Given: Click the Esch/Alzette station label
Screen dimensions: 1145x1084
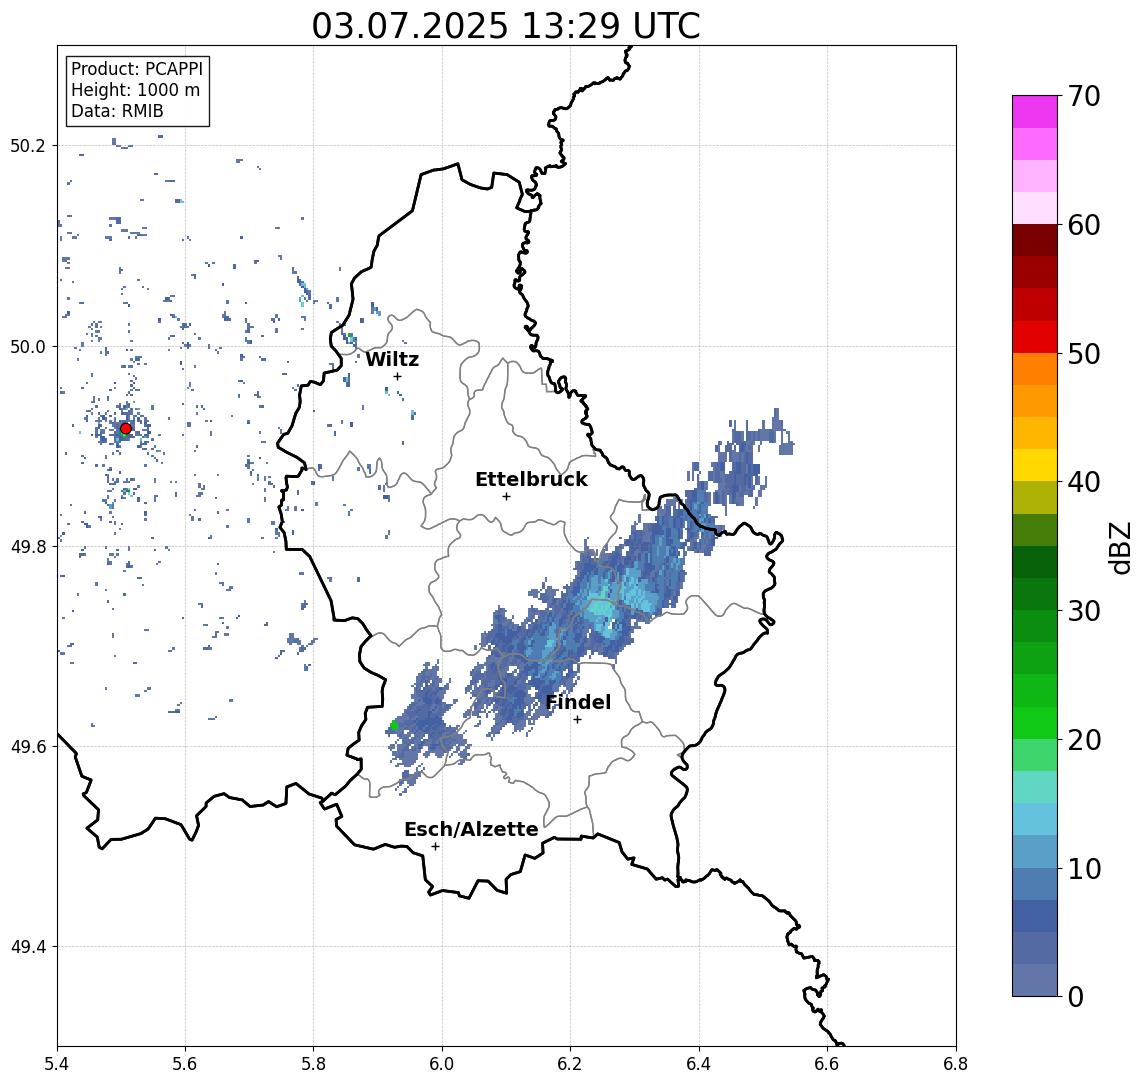Looking at the screenshot, I should (x=471, y=829).
